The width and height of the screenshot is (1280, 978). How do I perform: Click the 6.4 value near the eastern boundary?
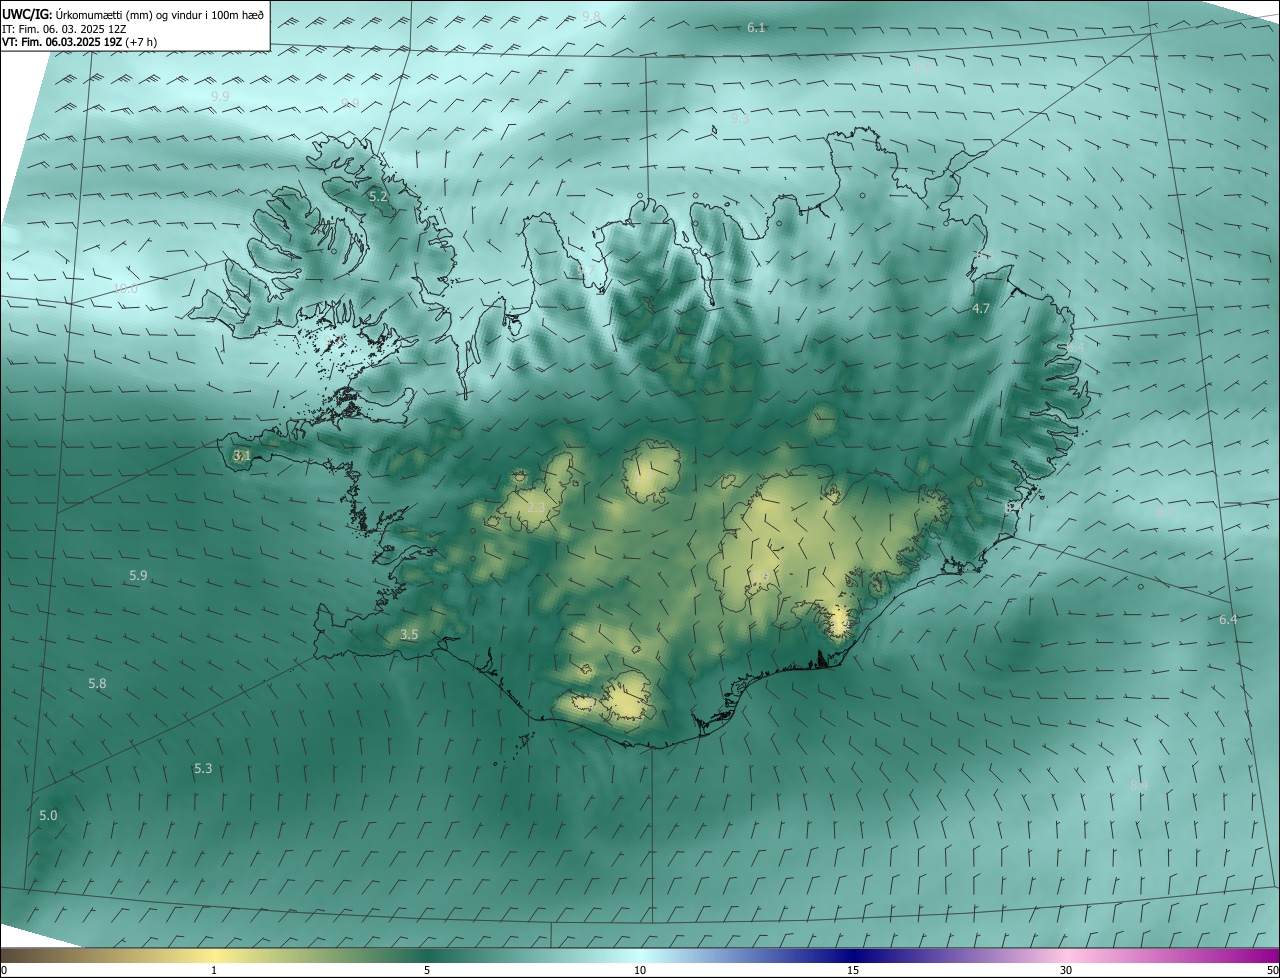click(1228, 619)
